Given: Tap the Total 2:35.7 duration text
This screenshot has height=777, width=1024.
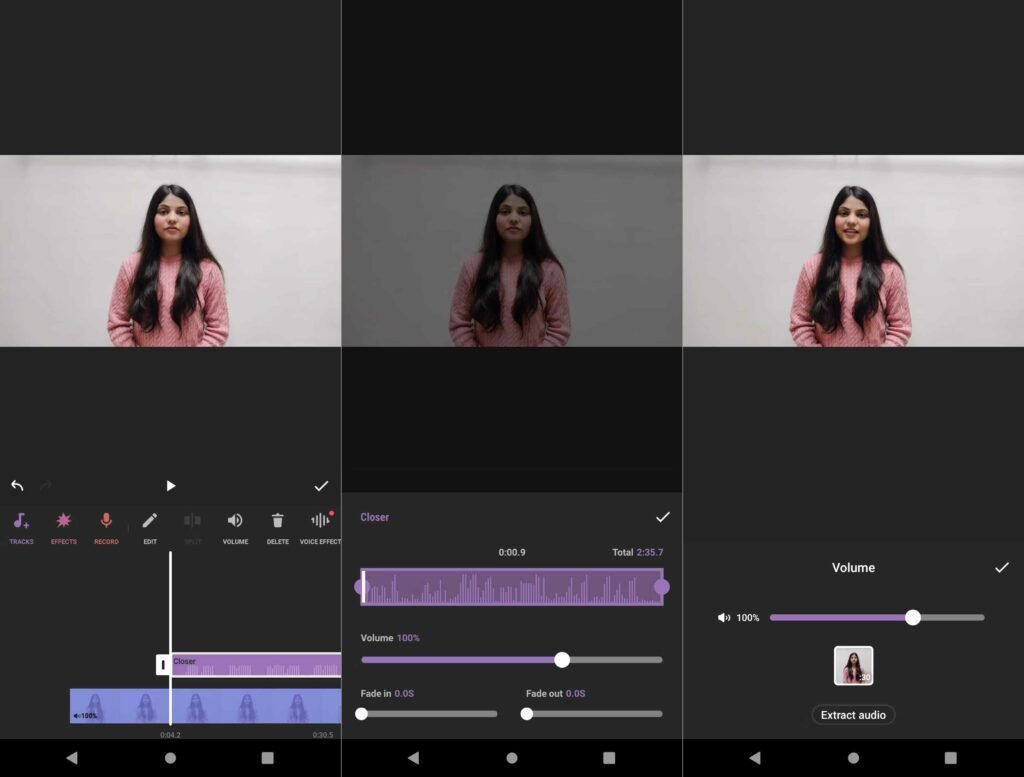Looking at the screenshot, I should click(637, 552).
